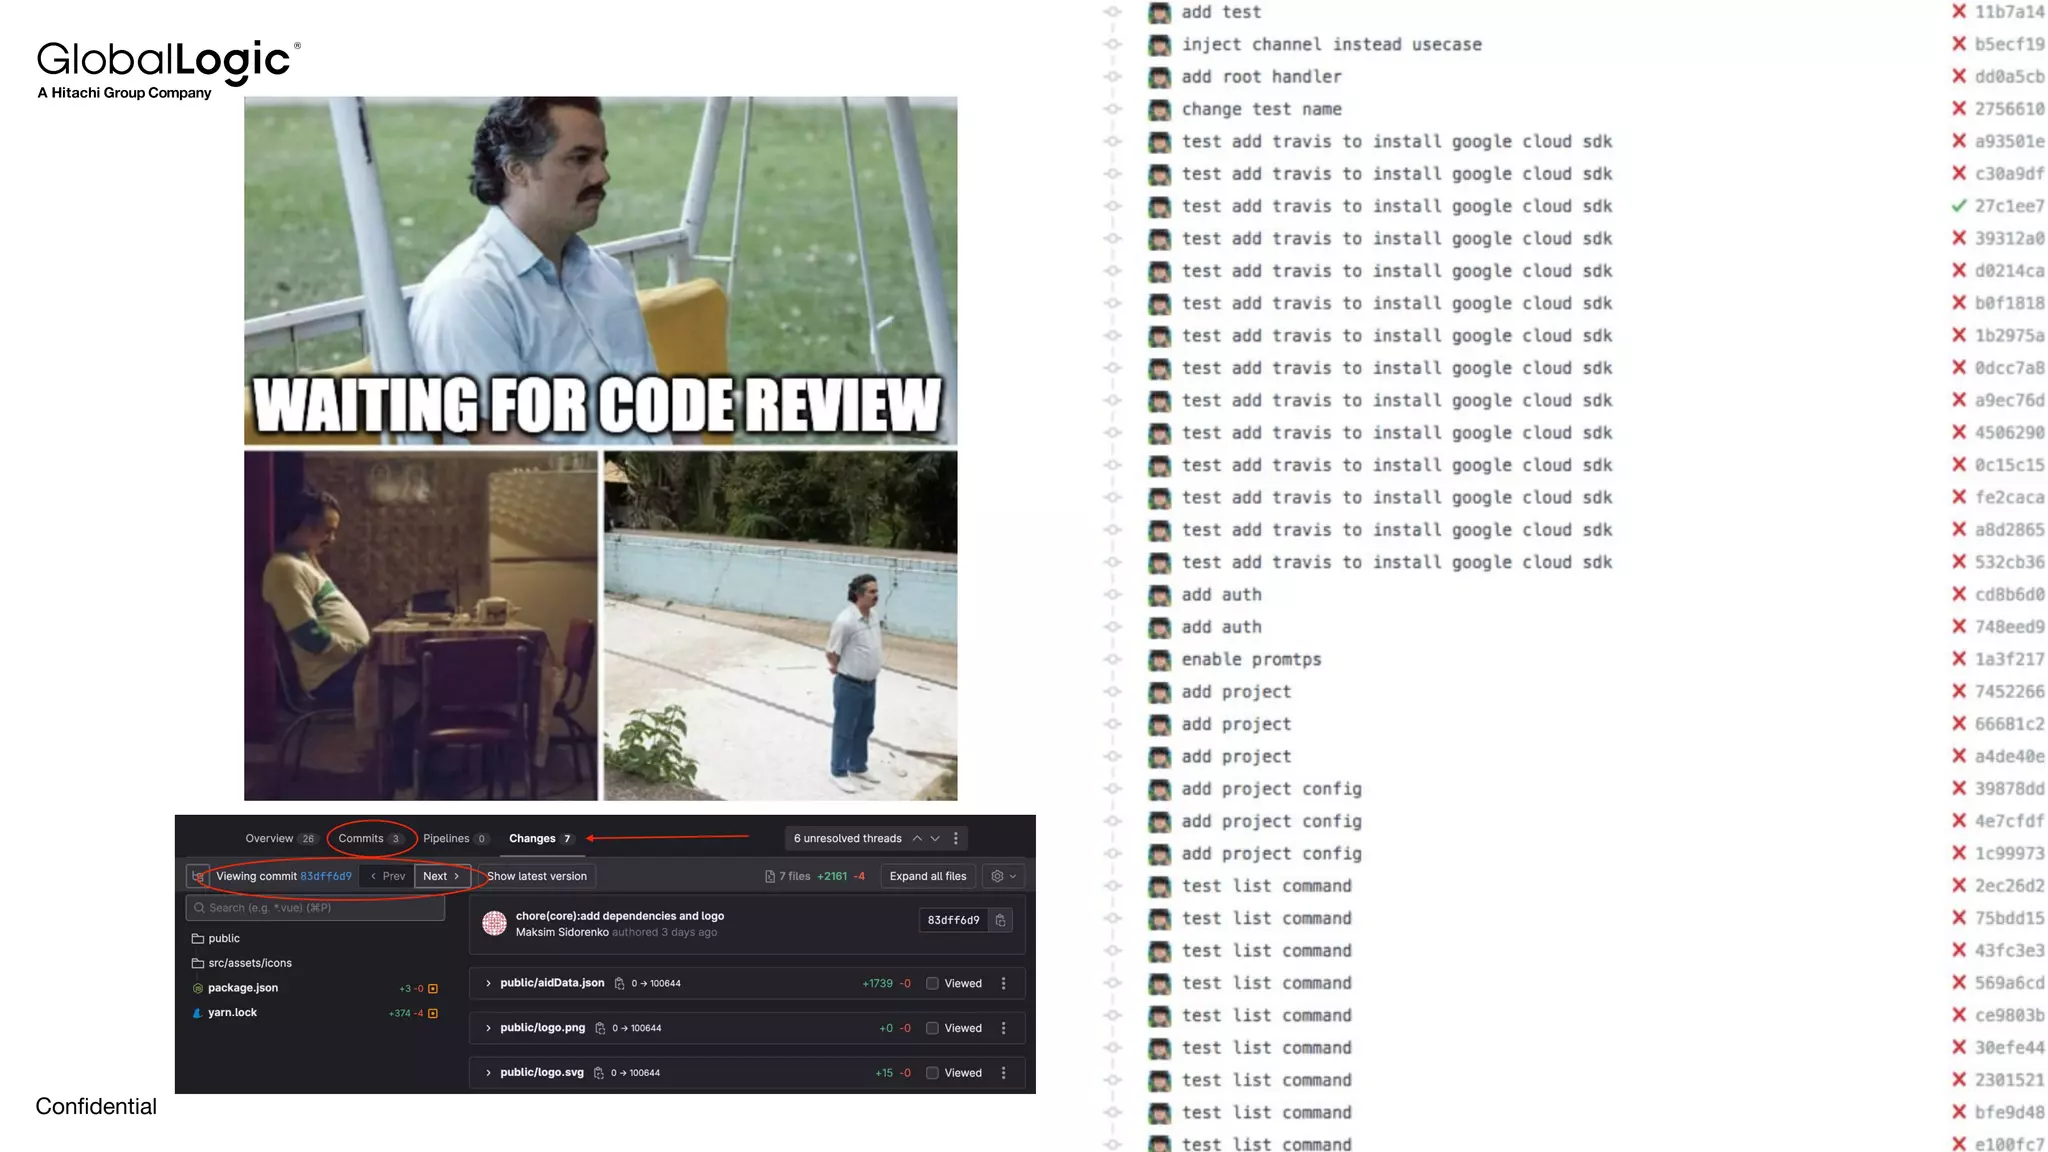Open diff settings gear dropdown
Viewport: 2048px width, 1152px height.
1003,876
